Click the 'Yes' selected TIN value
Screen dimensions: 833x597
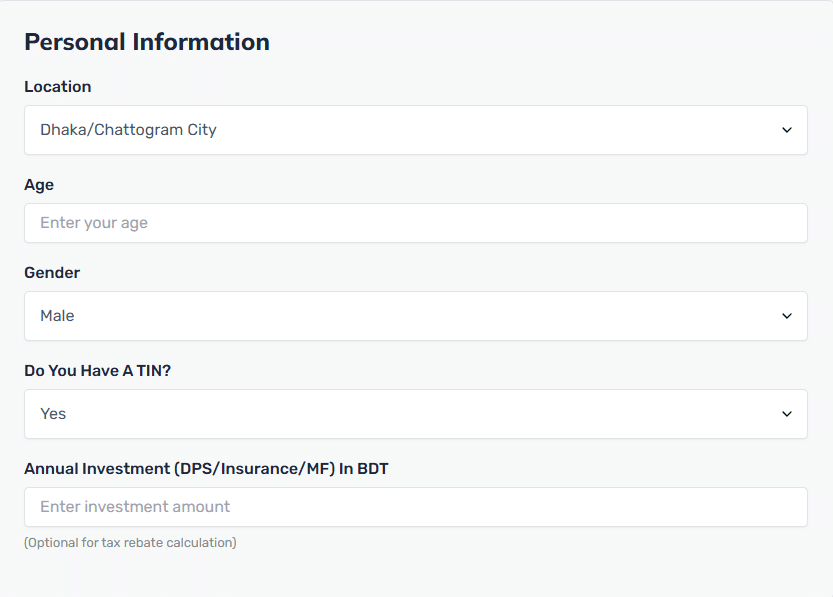(x=53, y=414)
